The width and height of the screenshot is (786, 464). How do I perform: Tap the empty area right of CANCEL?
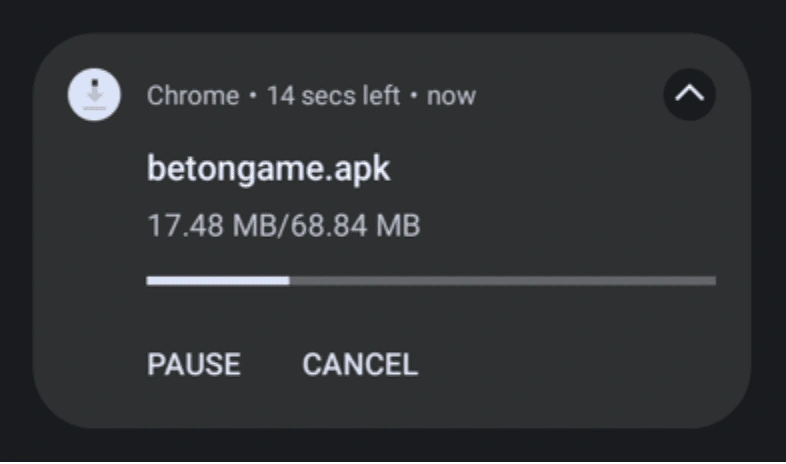(x=576, y=364)
